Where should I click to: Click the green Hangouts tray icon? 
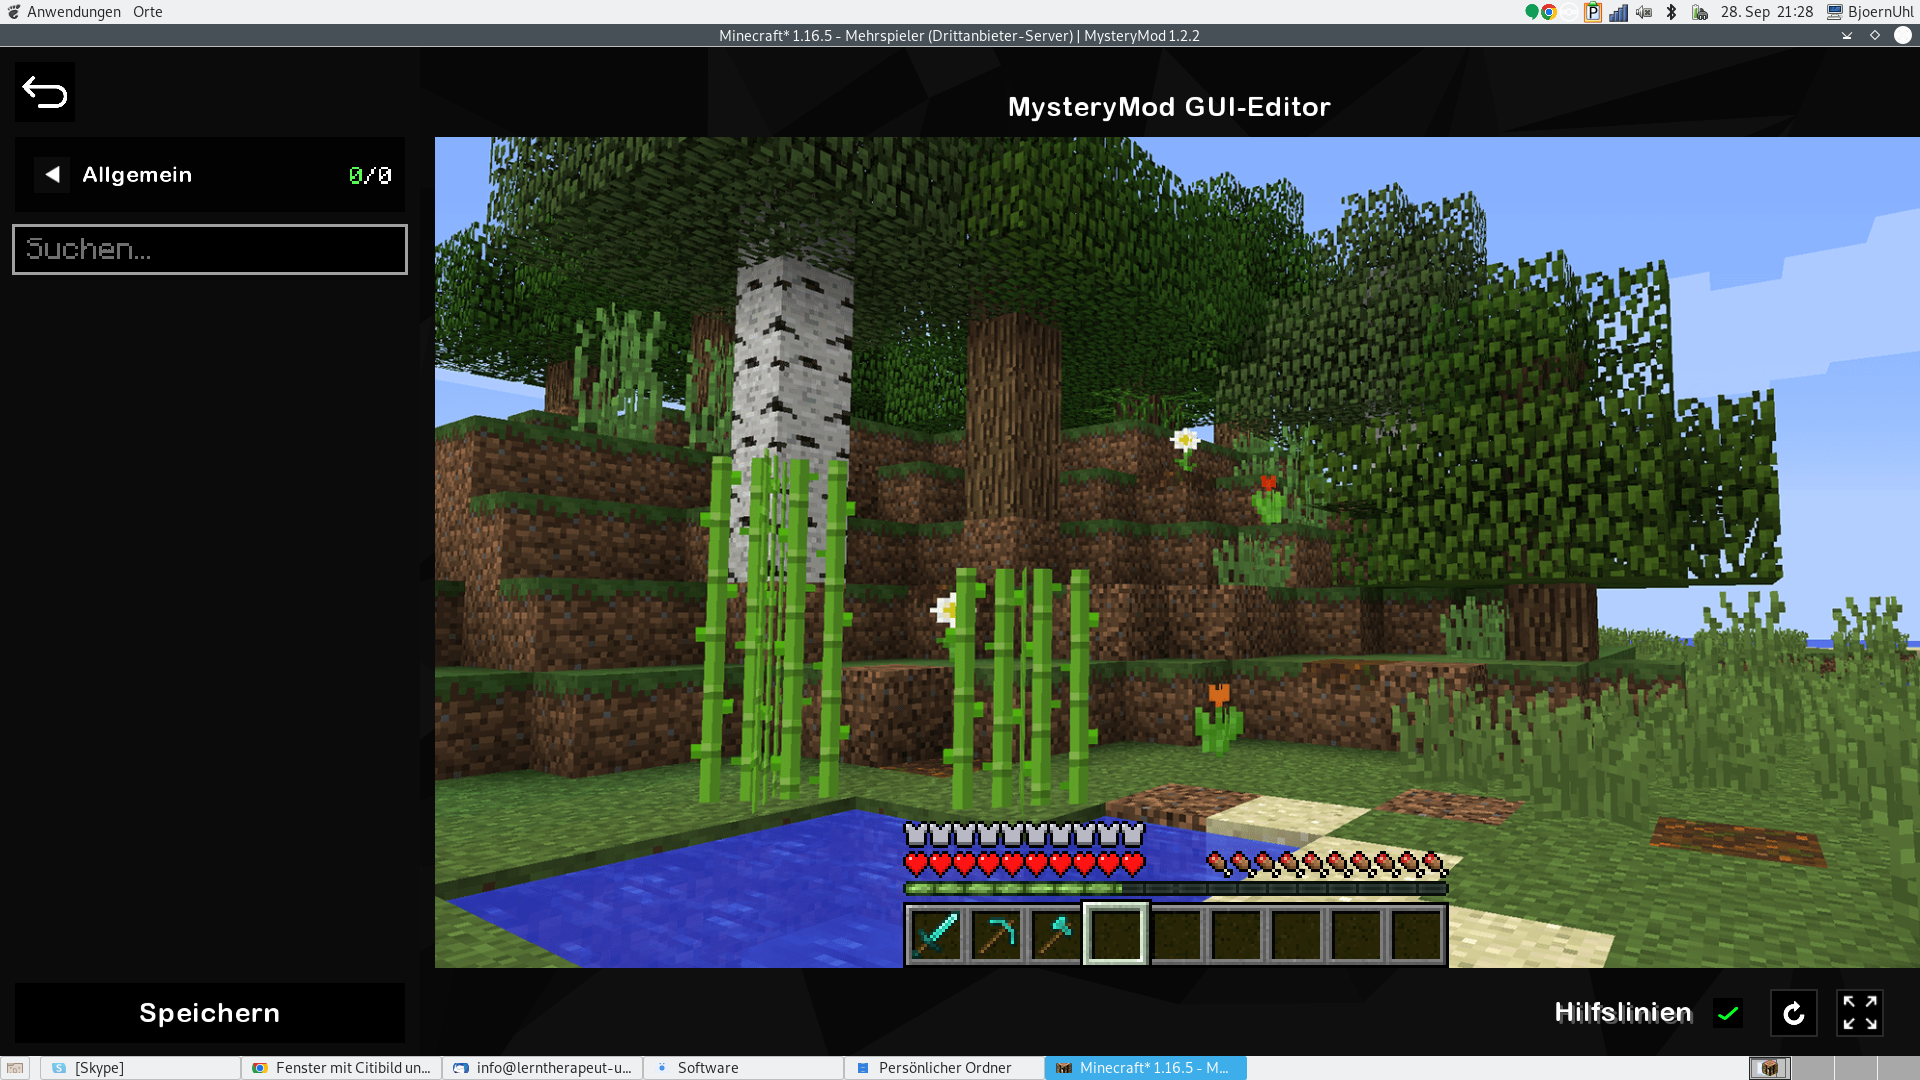click(1531, 12)
